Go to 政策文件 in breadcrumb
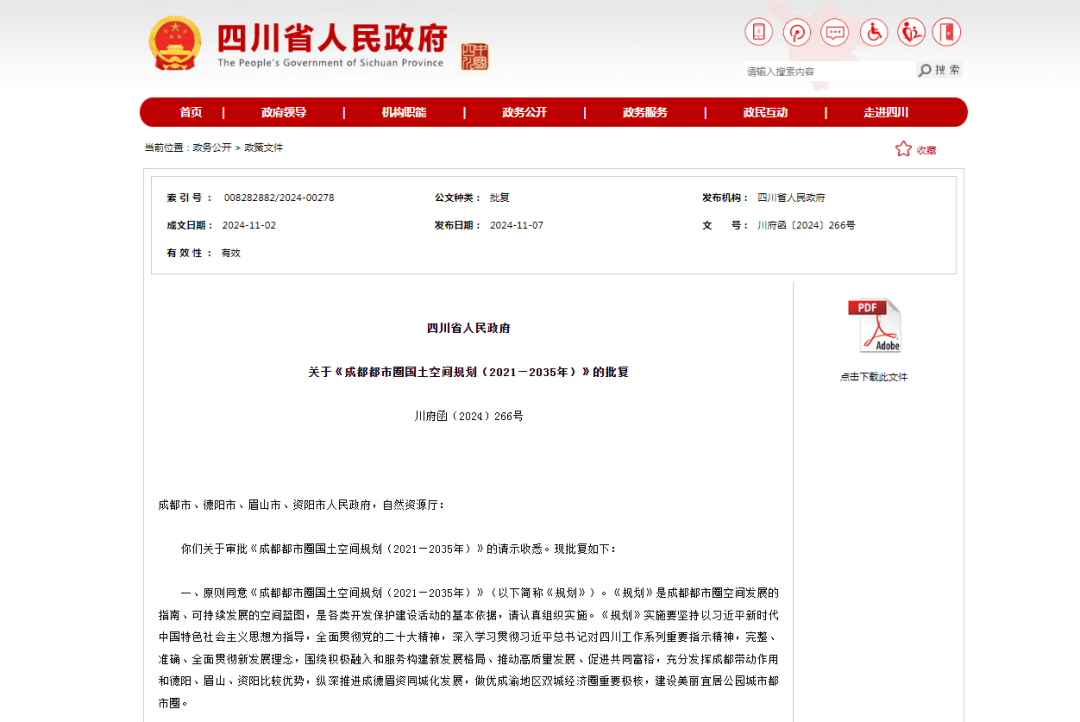Viewport: 1080px width, 722px height. coord(264,147)
